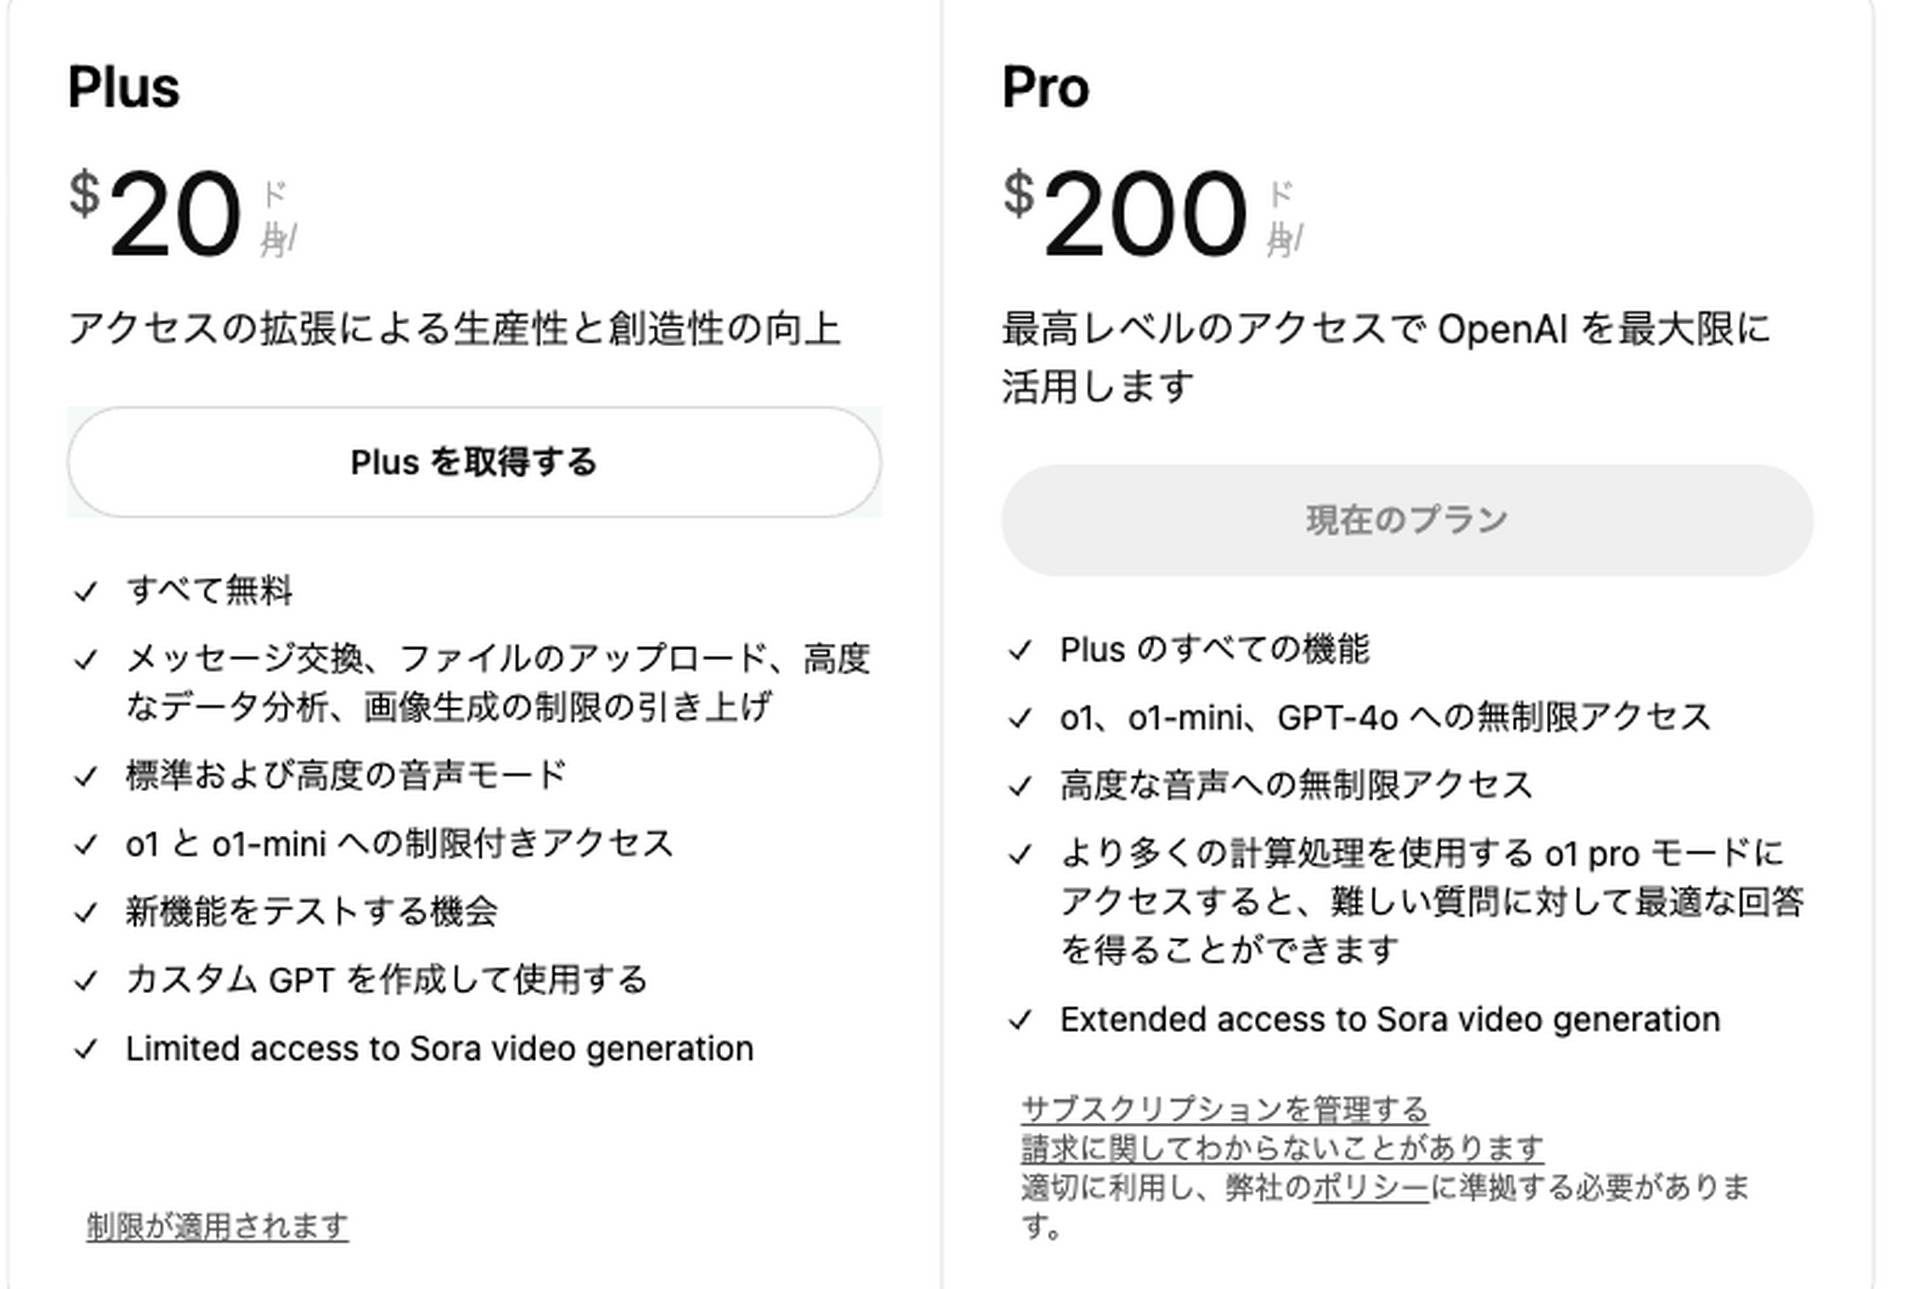The height and width of the screenshot is (1289, 1920).
Task: Click the checkmark next to 標準および高度の音声モード
Action: coord(84,773)
